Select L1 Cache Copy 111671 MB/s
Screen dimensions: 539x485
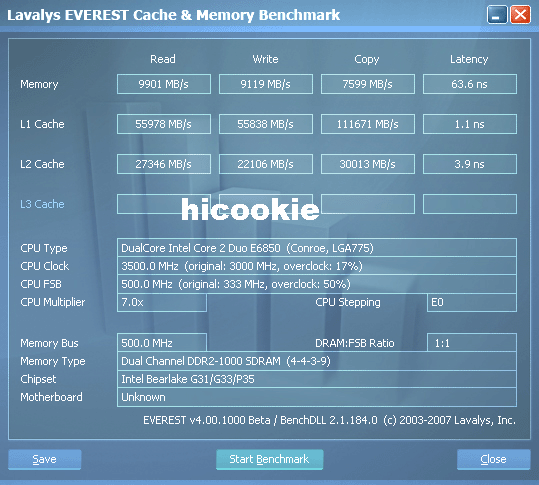367,124
